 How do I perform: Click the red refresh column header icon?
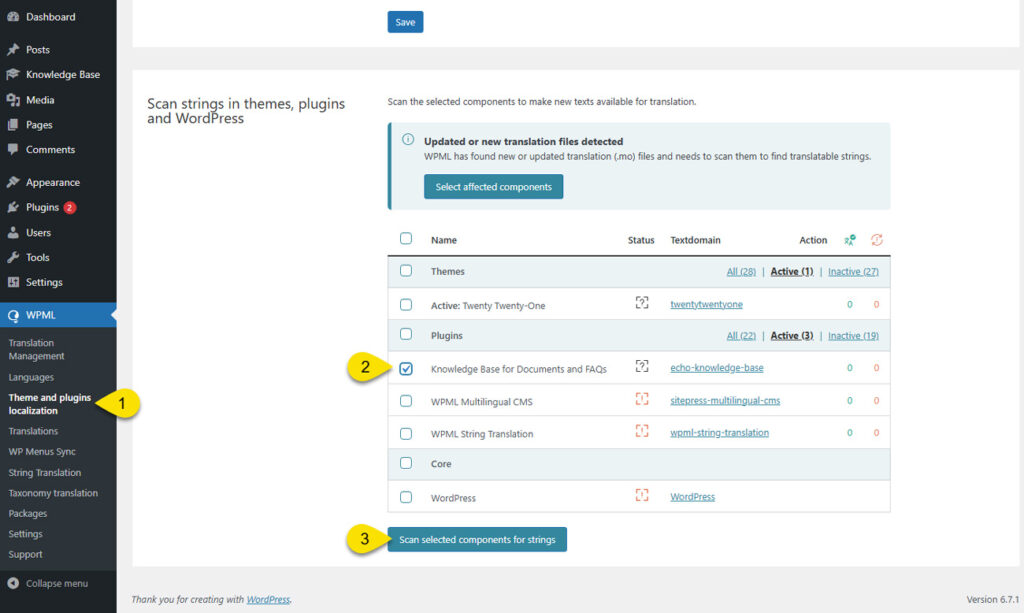pyautogui.click(x=876, y=240)
